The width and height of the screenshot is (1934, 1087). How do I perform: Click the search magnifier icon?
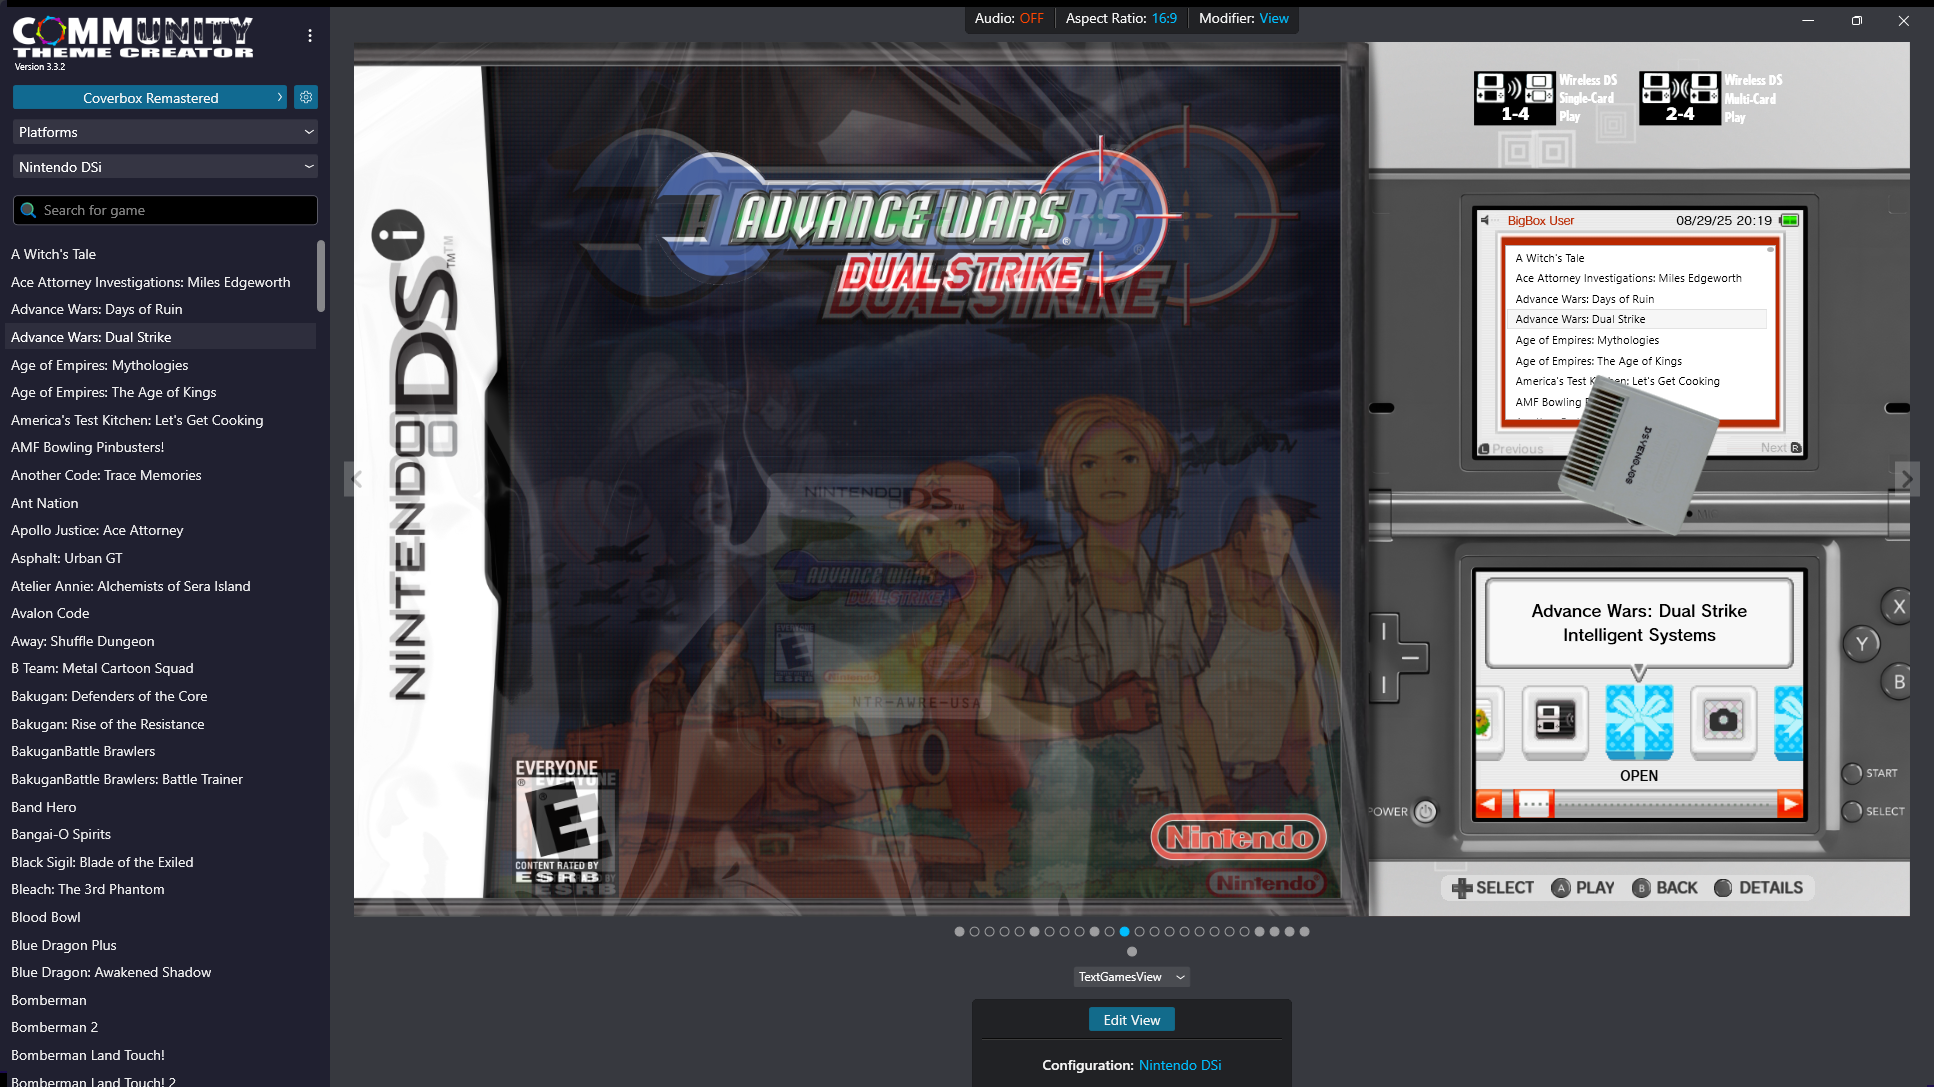28,210
